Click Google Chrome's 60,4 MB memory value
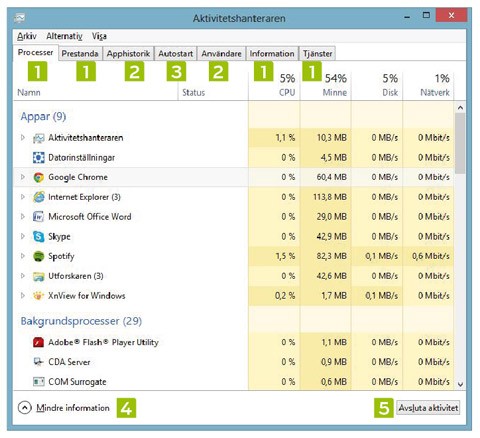This screenshot has width=480, height=438. pyautogui.click(x=332, y=177)
